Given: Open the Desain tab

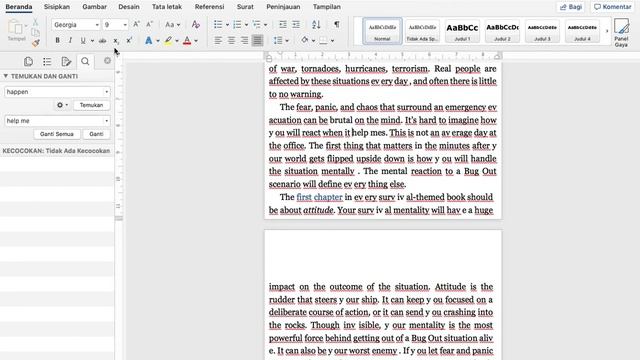Looking at the screenshot, I should [129, 7].
